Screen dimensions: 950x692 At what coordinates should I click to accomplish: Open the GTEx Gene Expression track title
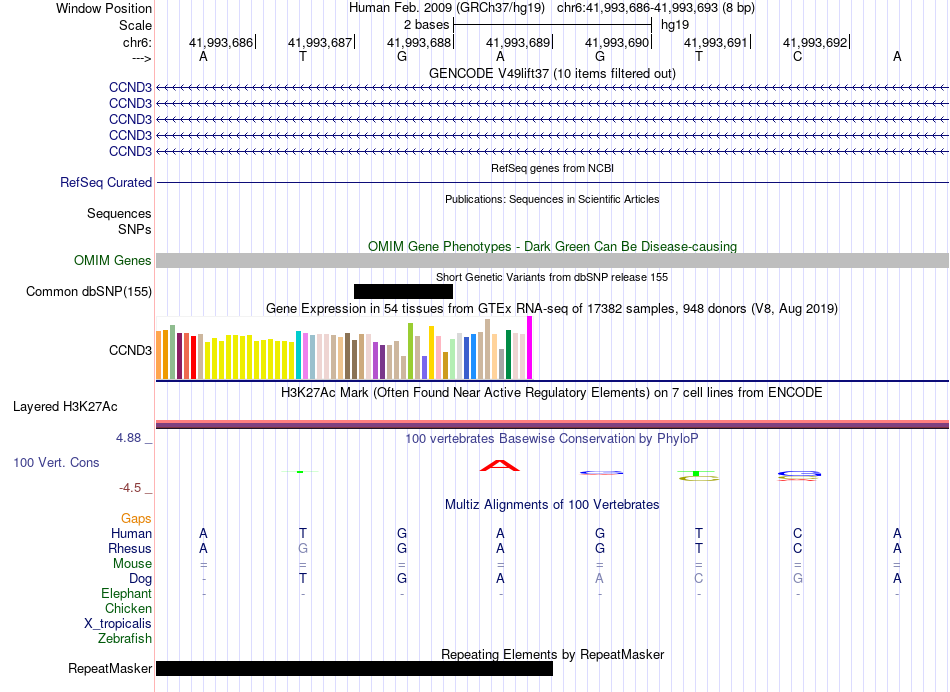tap(552, 308)
